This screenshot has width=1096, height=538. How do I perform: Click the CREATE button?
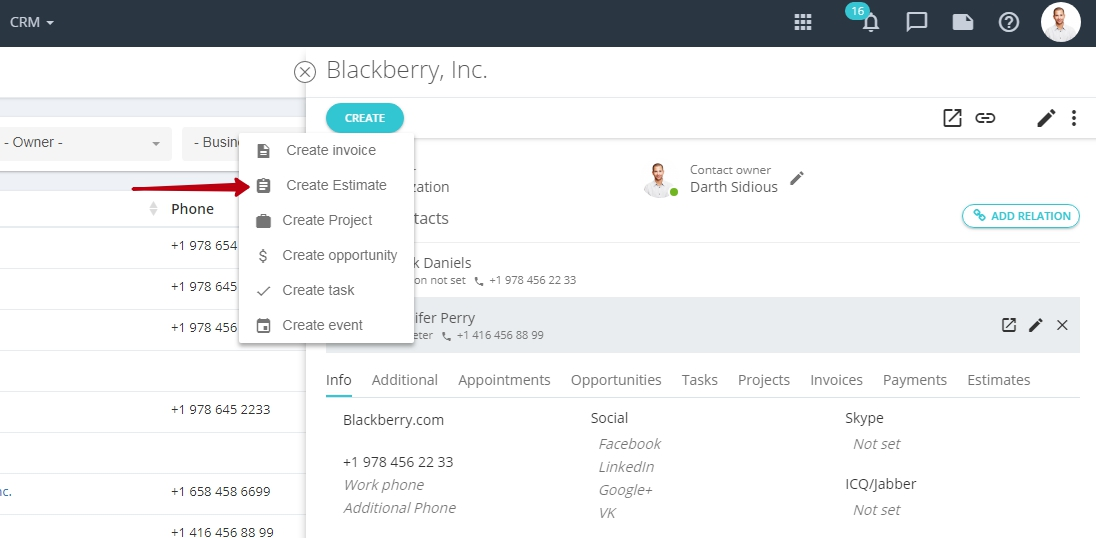[365, 118]
